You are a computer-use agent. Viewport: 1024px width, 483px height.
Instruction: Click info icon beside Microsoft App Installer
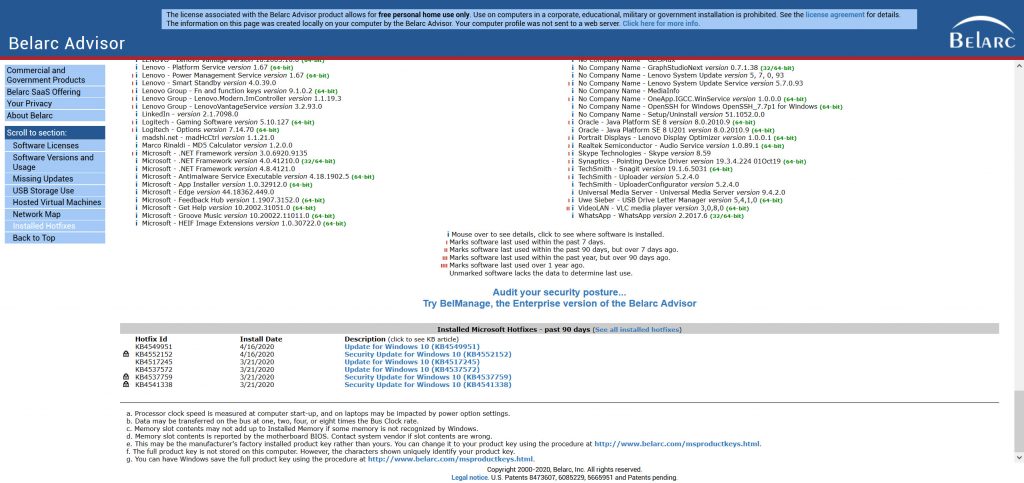pyautogui.click(x=137, y=184)
